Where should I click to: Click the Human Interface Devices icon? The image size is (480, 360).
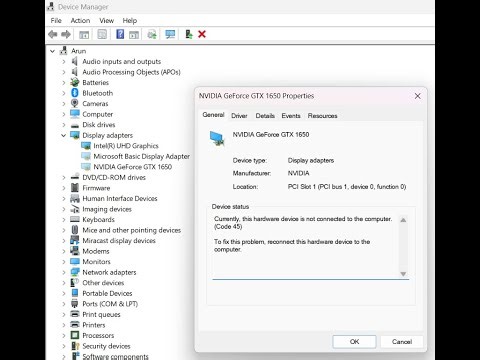click(x=75, y=199)
